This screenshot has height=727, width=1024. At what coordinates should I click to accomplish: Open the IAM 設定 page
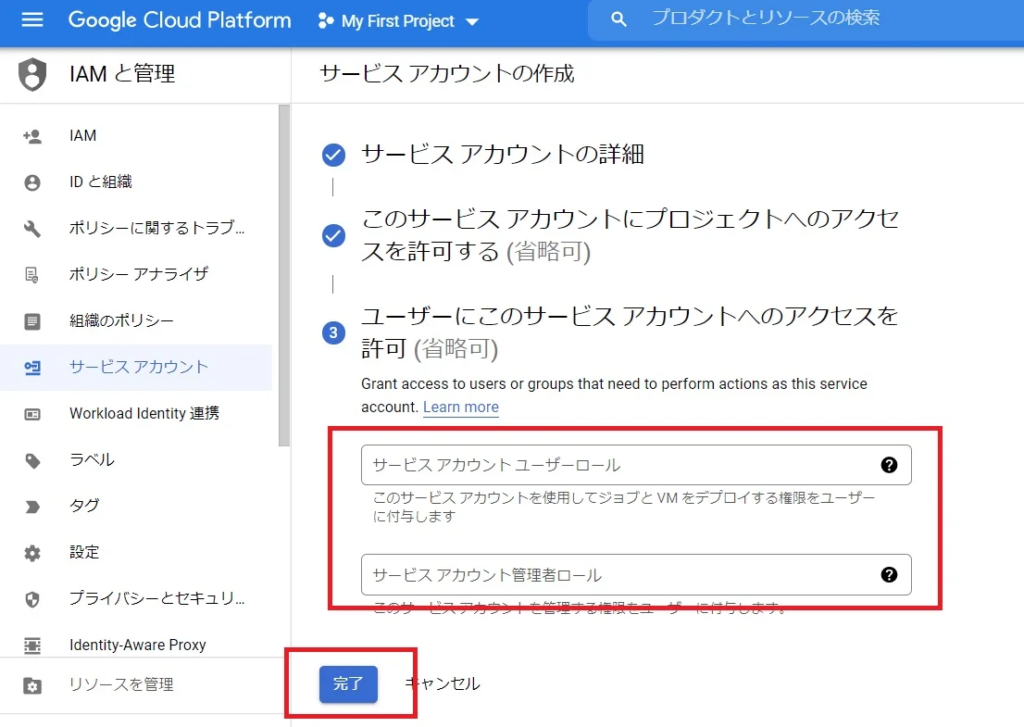coord(84,552)
